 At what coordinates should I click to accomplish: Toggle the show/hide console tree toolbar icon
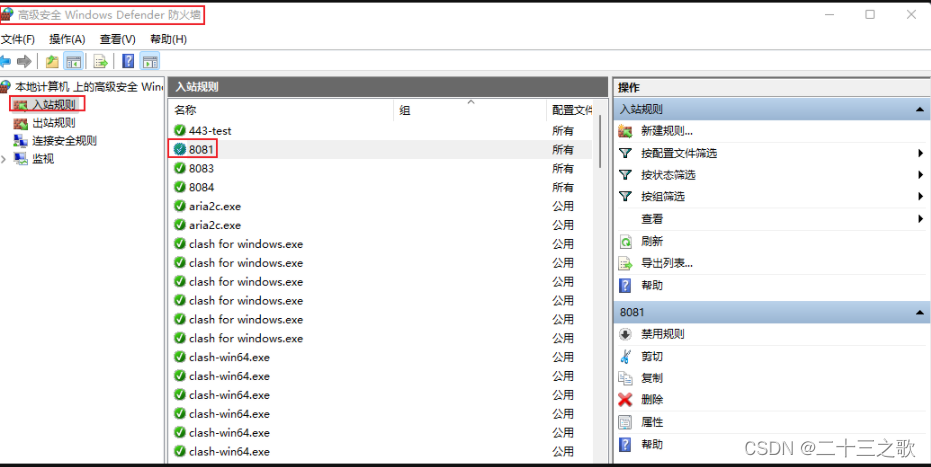pos(74,61)
